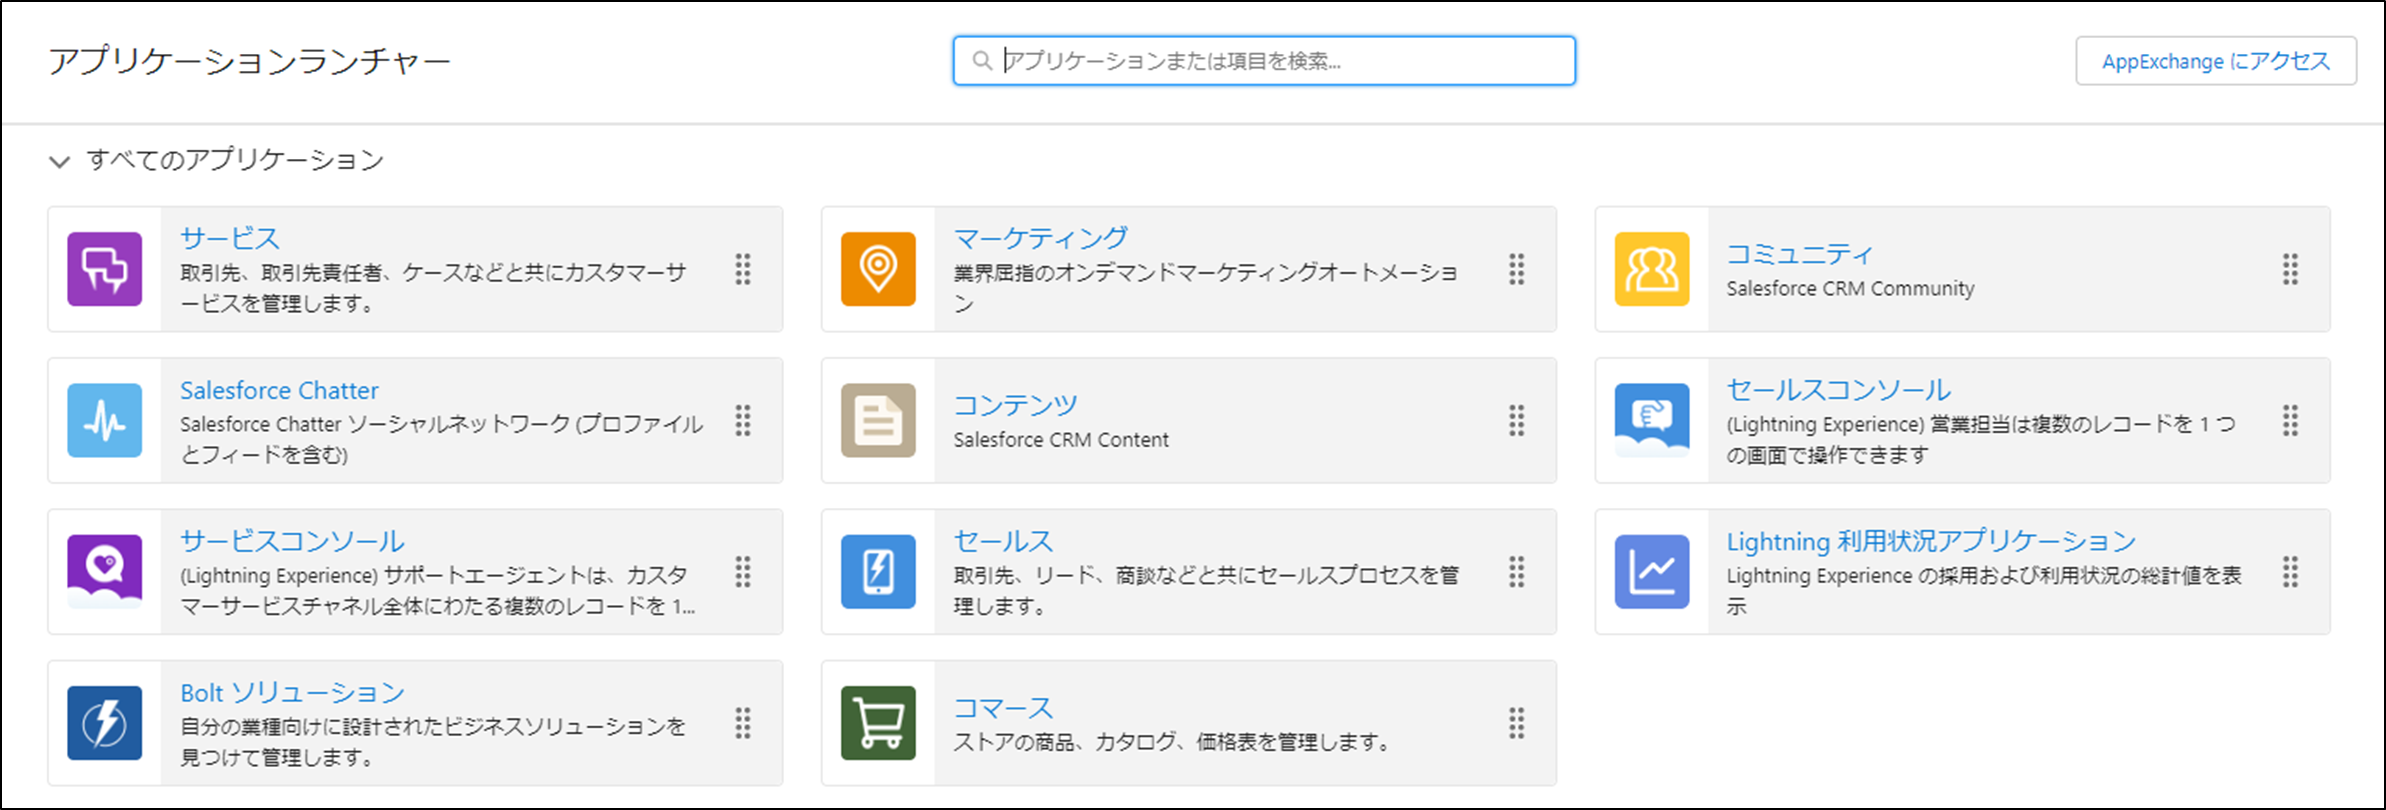Click the Lightning 利用状況アプリケーション chart icon
This screenshot has width=2386, height=810.
click(x=1652, y=572)
